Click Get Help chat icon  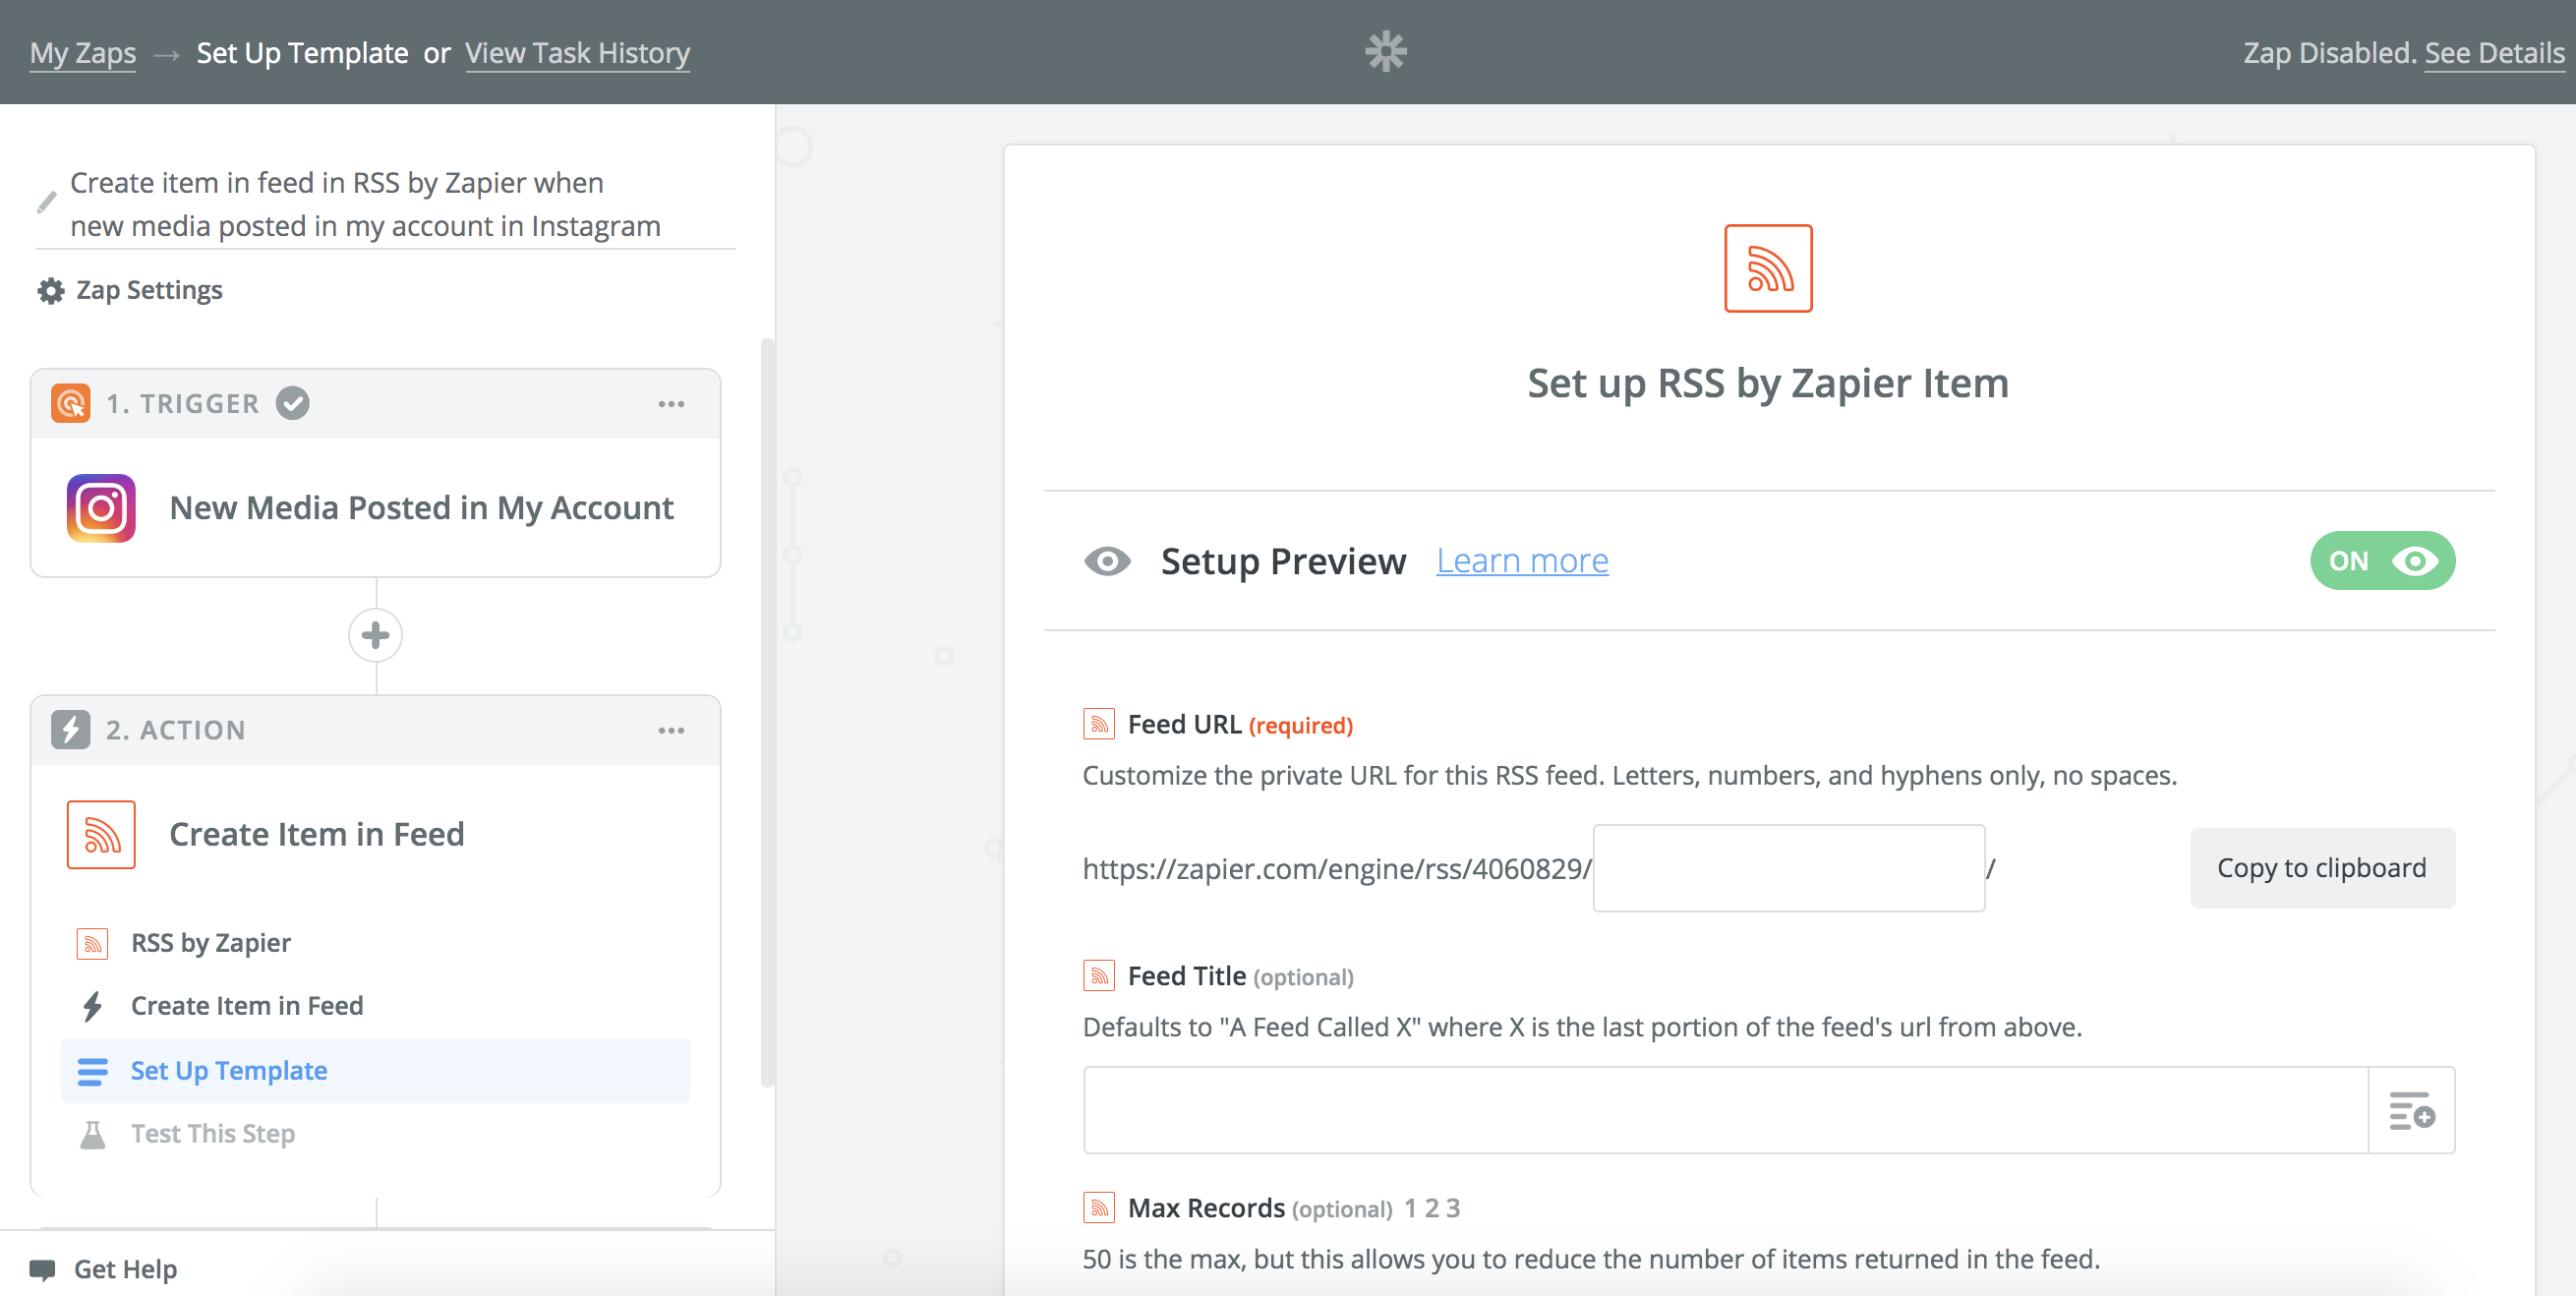click(x=43, y=1269)
